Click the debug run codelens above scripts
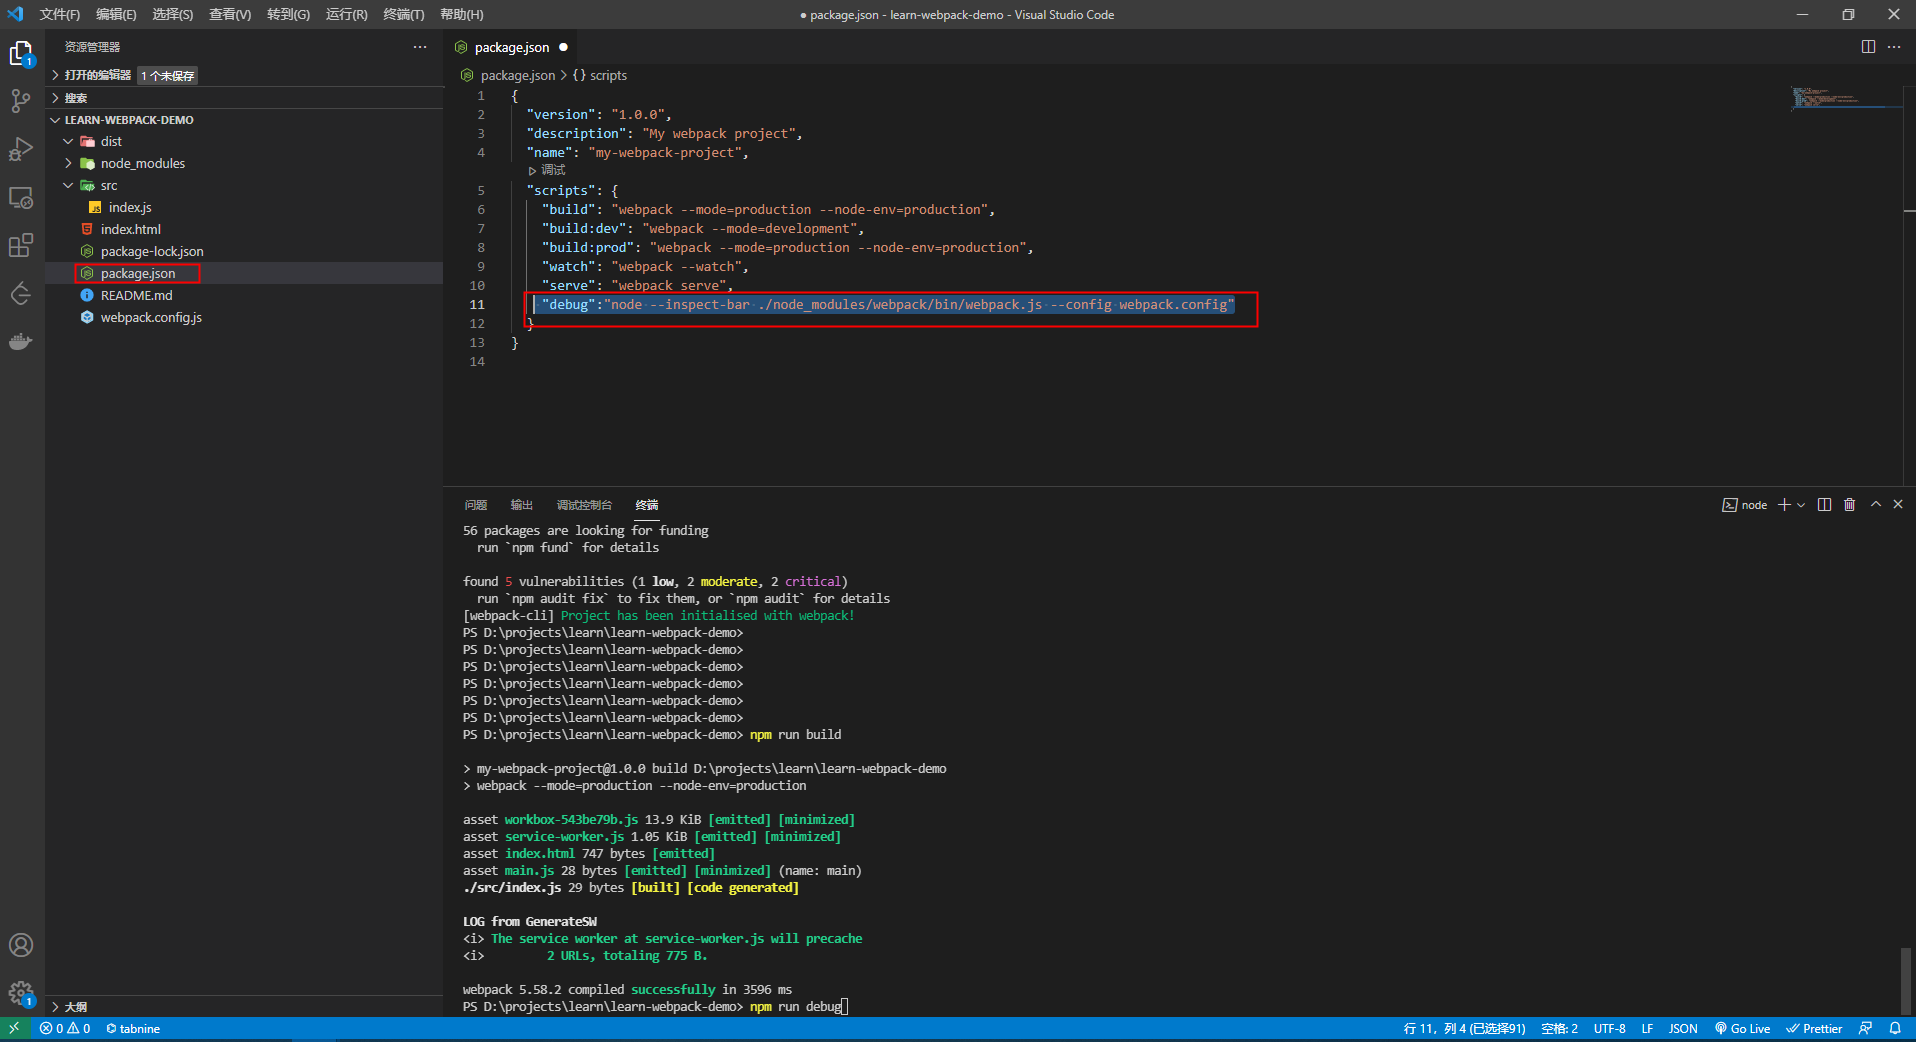1916x1042 pixels. coord(547,171)
